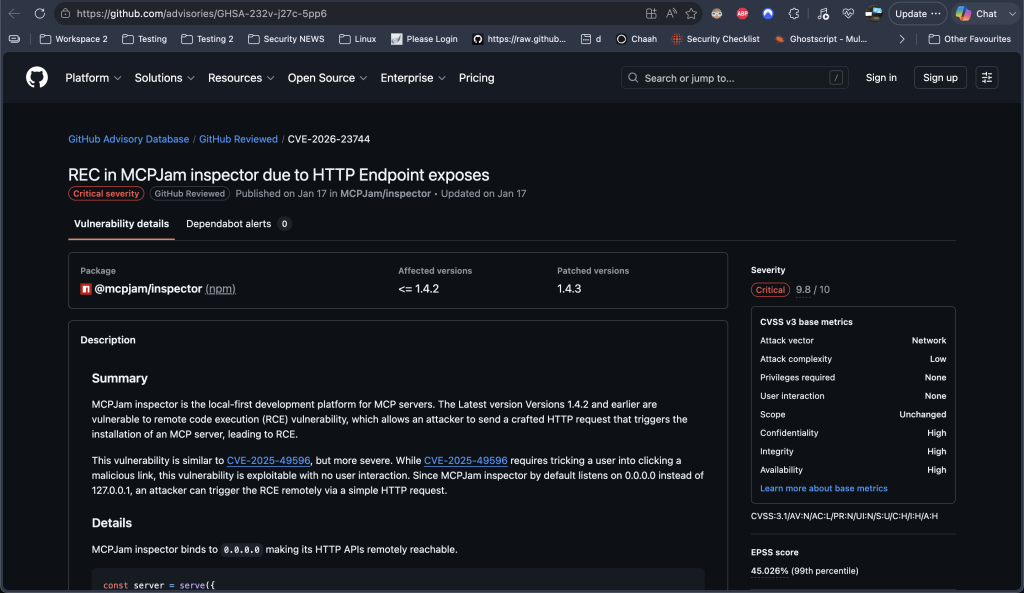The width and height of the screenshot is (1024, 593).
Task: Open the Copilot Chat sidebar
Action: pyautogui.click(x=976, y=13)
